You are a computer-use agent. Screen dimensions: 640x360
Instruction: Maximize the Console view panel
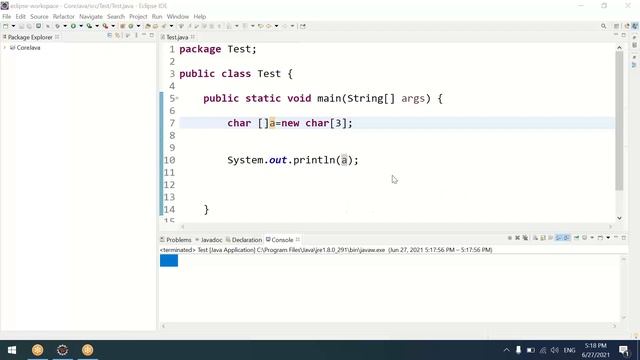coord(624,237)
